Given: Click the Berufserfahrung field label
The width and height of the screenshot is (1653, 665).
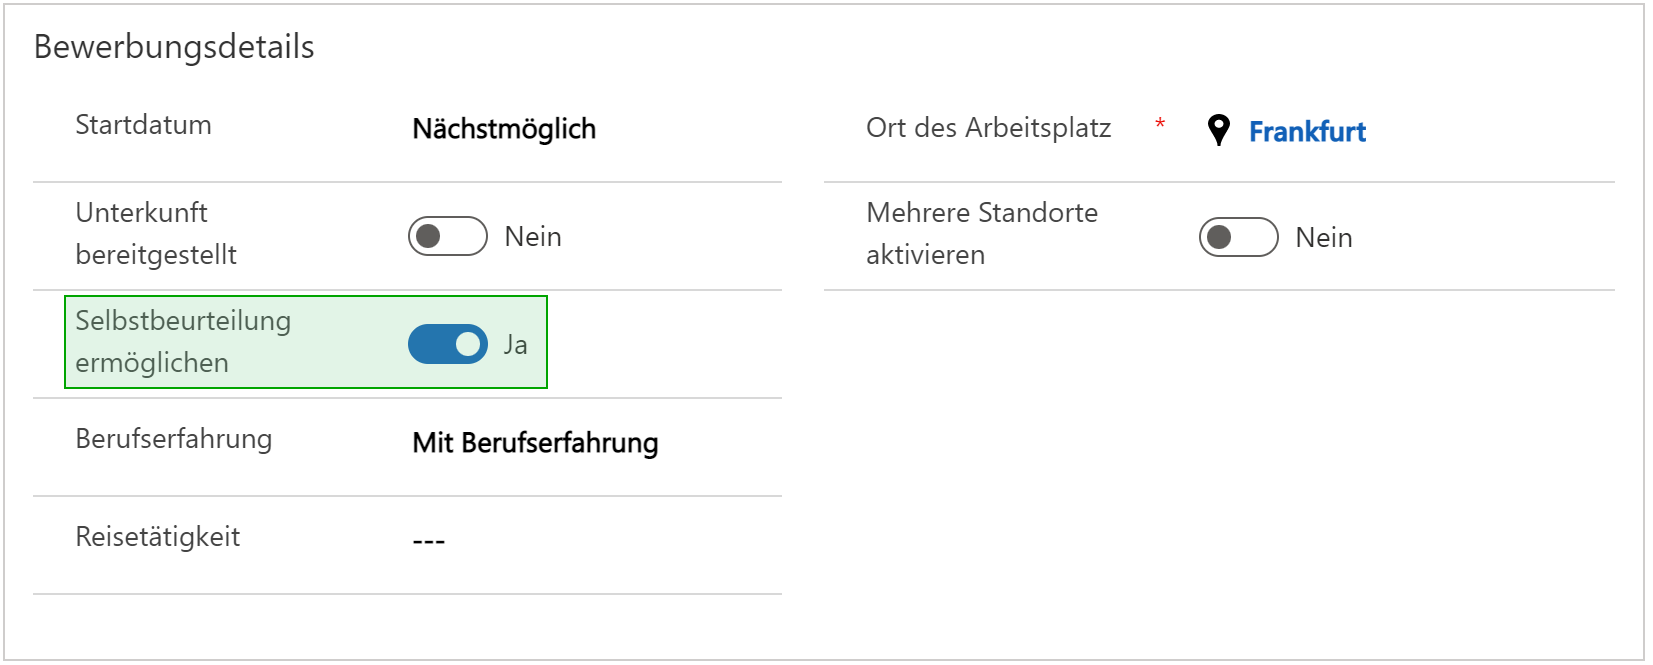Looking at the screenshot, I should click(174, 439).
